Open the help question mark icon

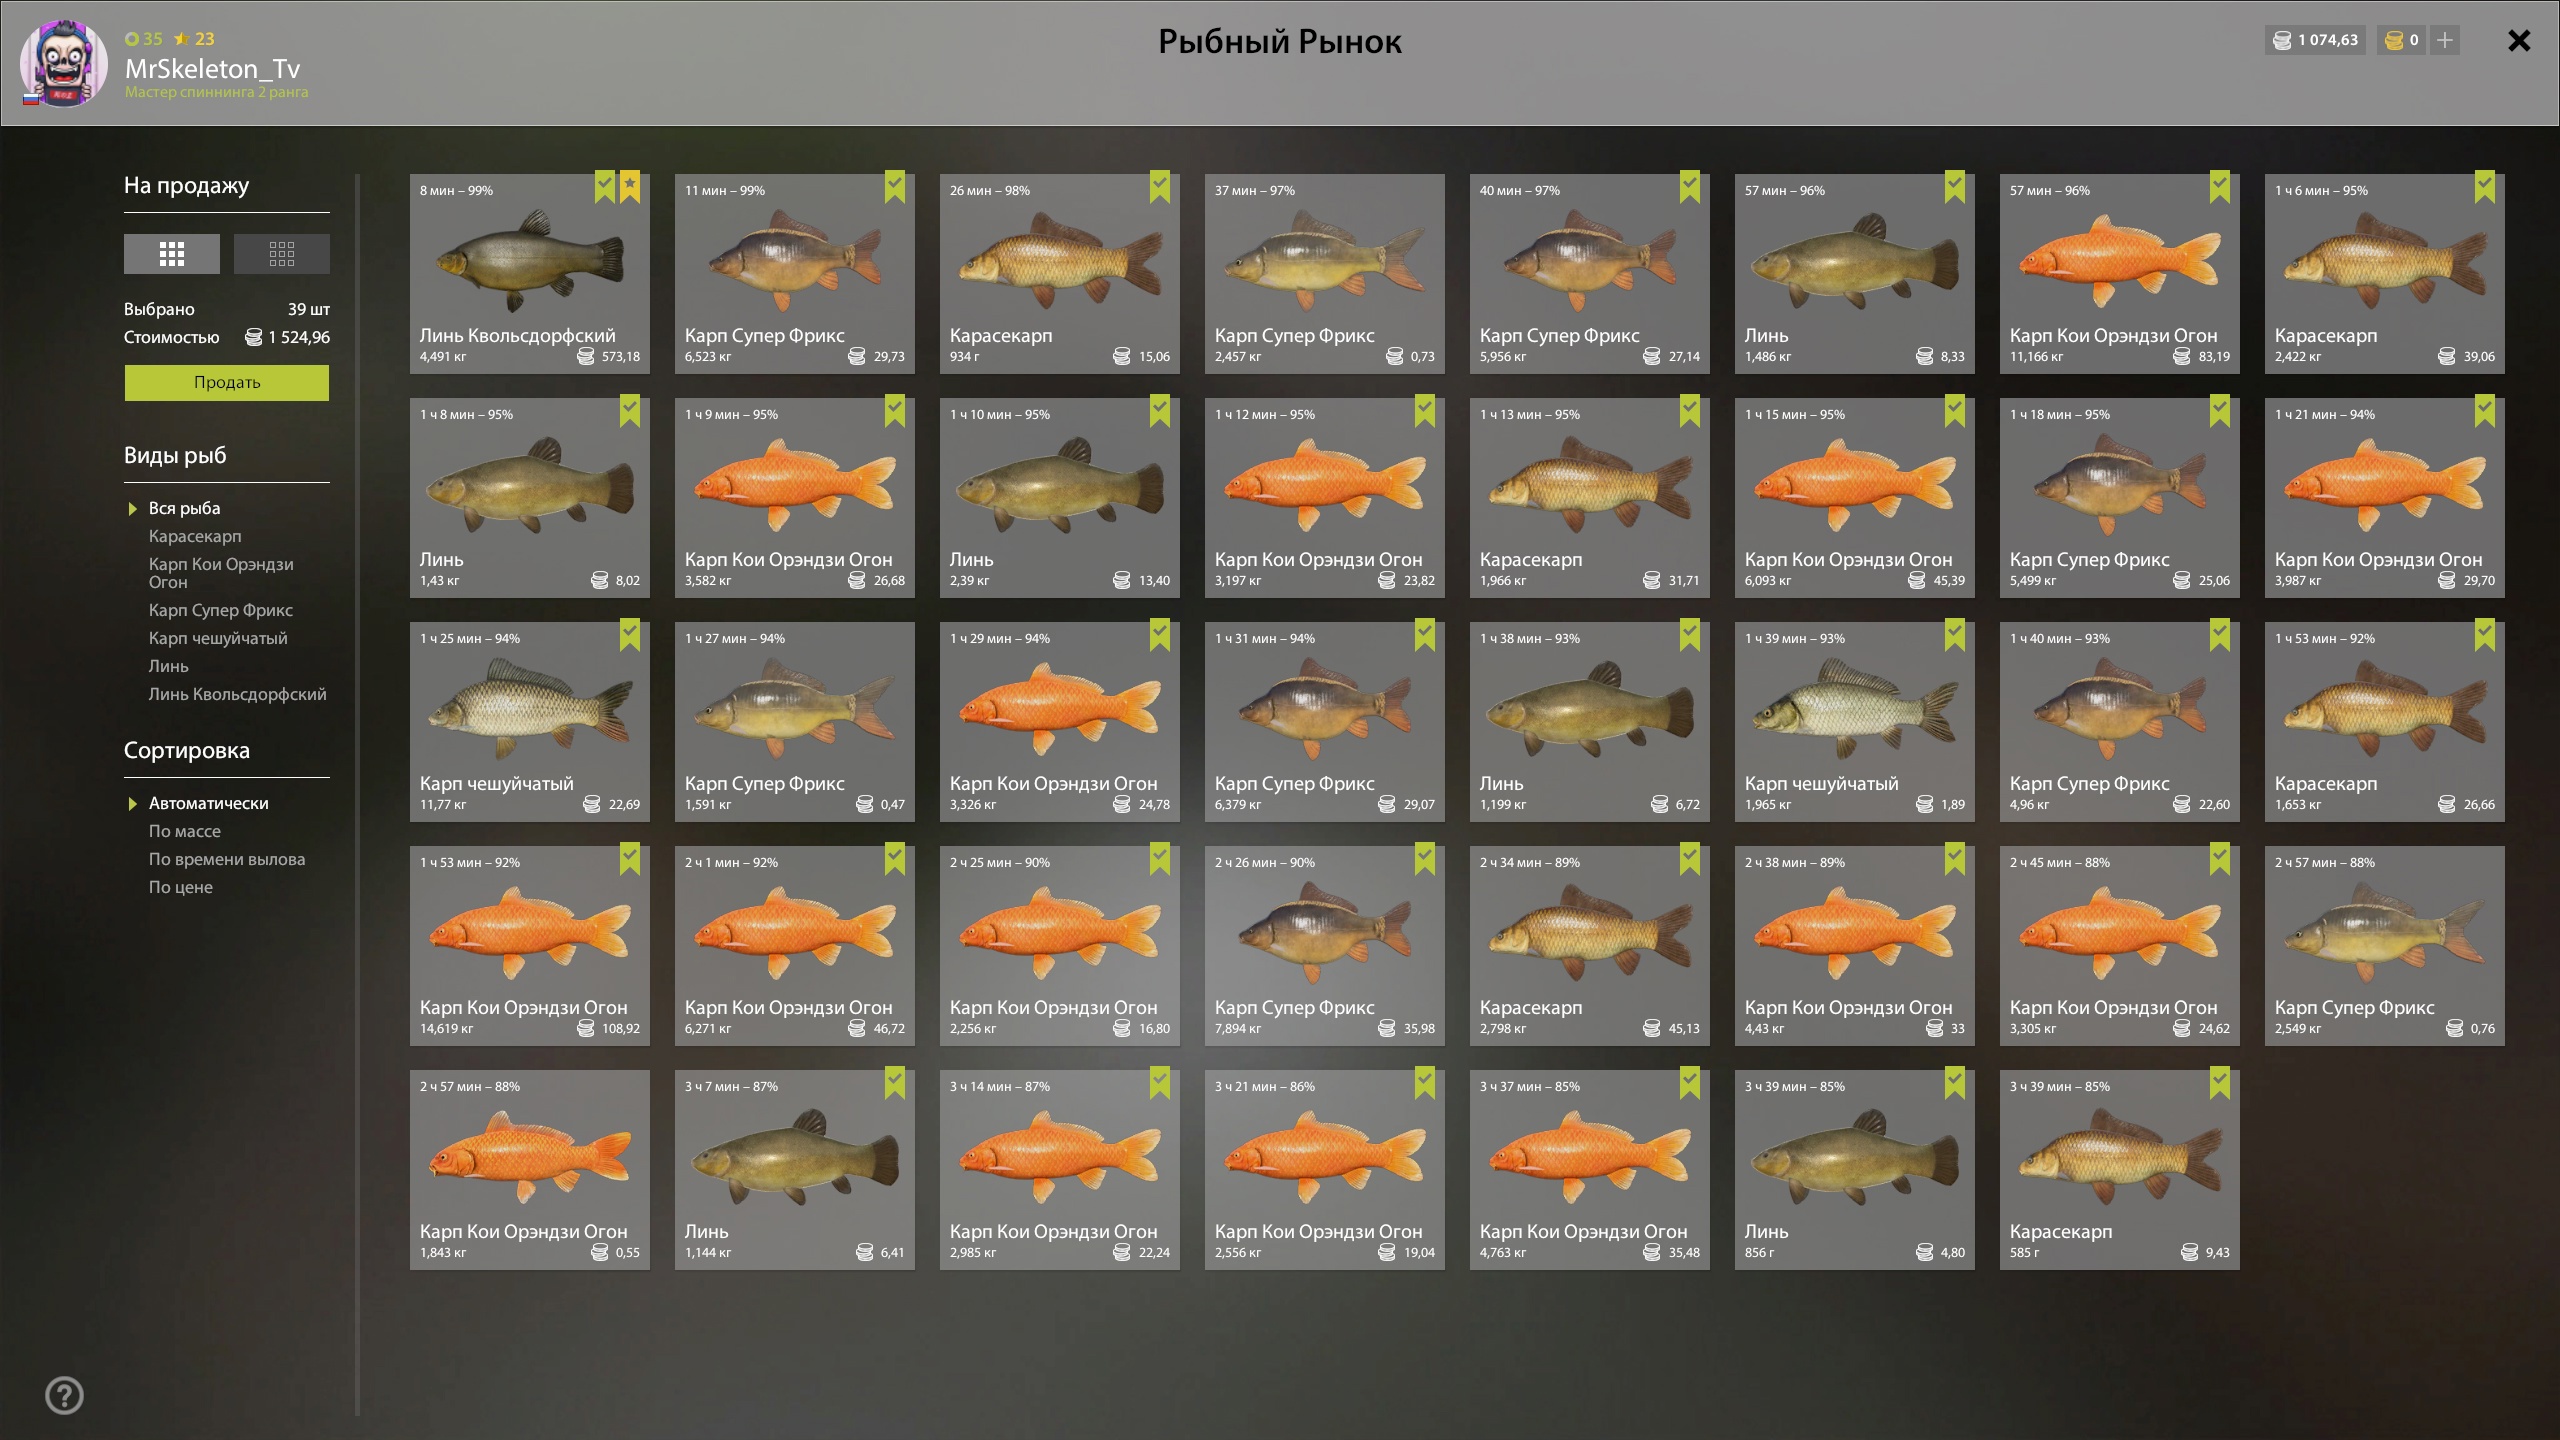pos(65,1395)
